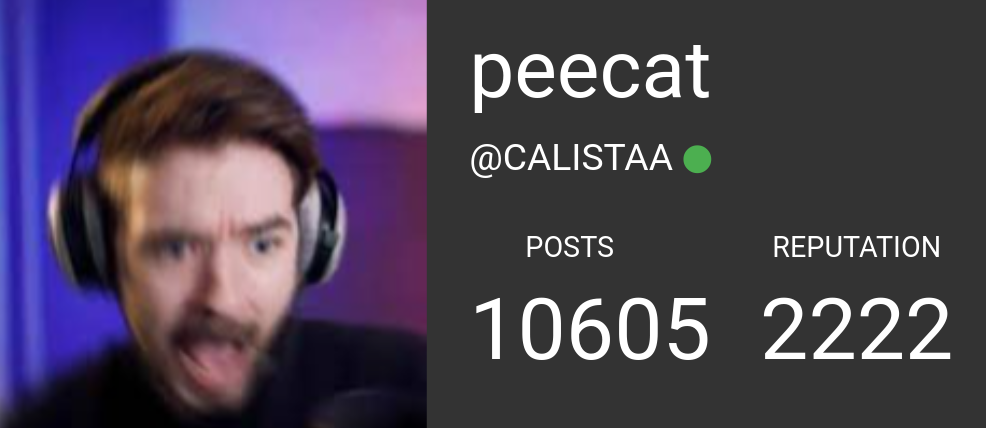Click the @ symbol in the handle
986x428 pixels.
(486, 160)
